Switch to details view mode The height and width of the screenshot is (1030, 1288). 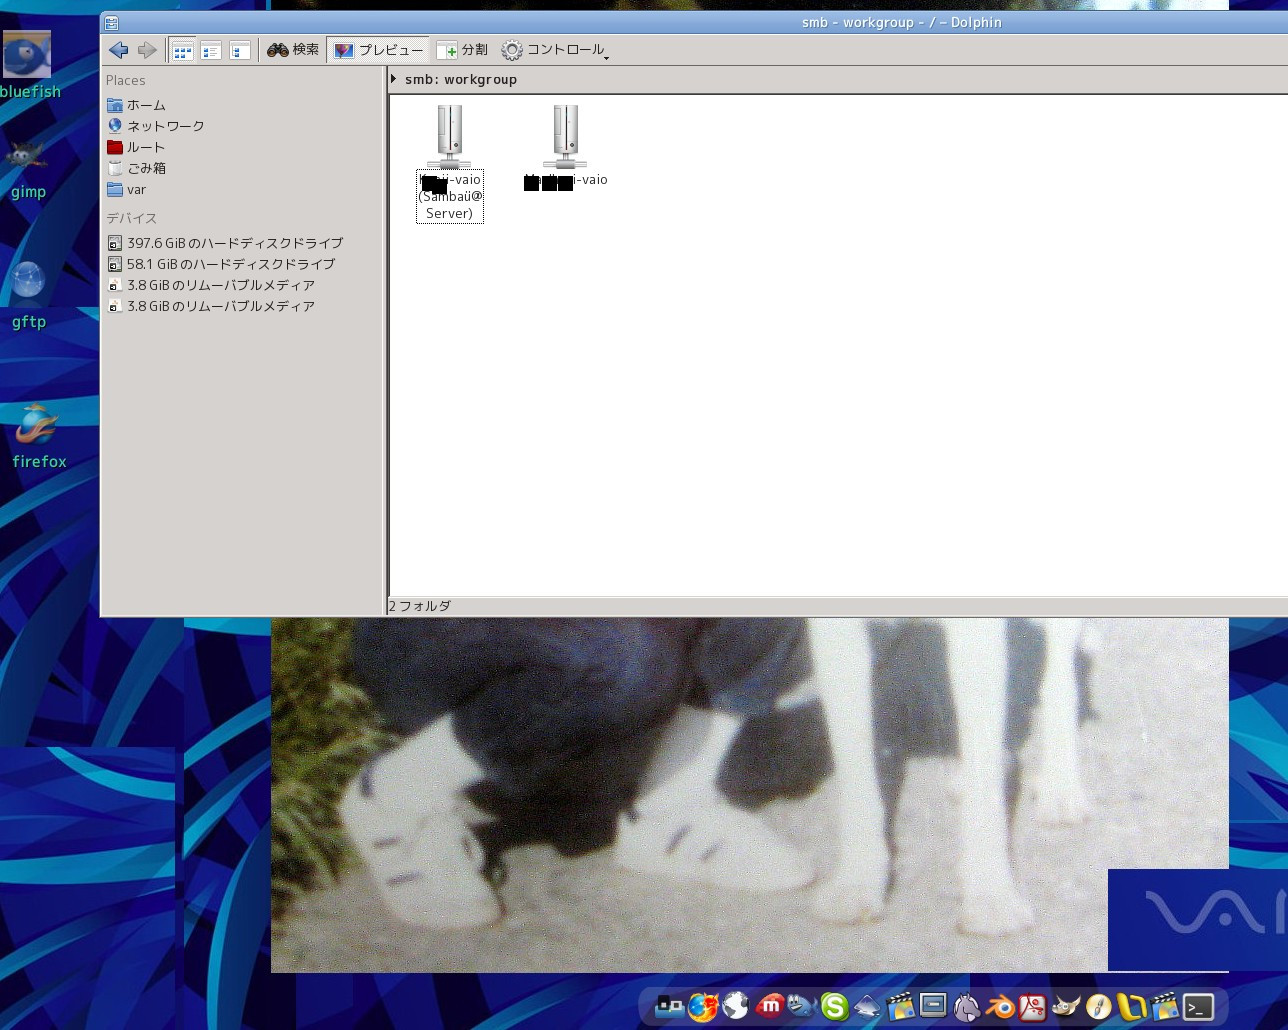(x=211, y=50)
